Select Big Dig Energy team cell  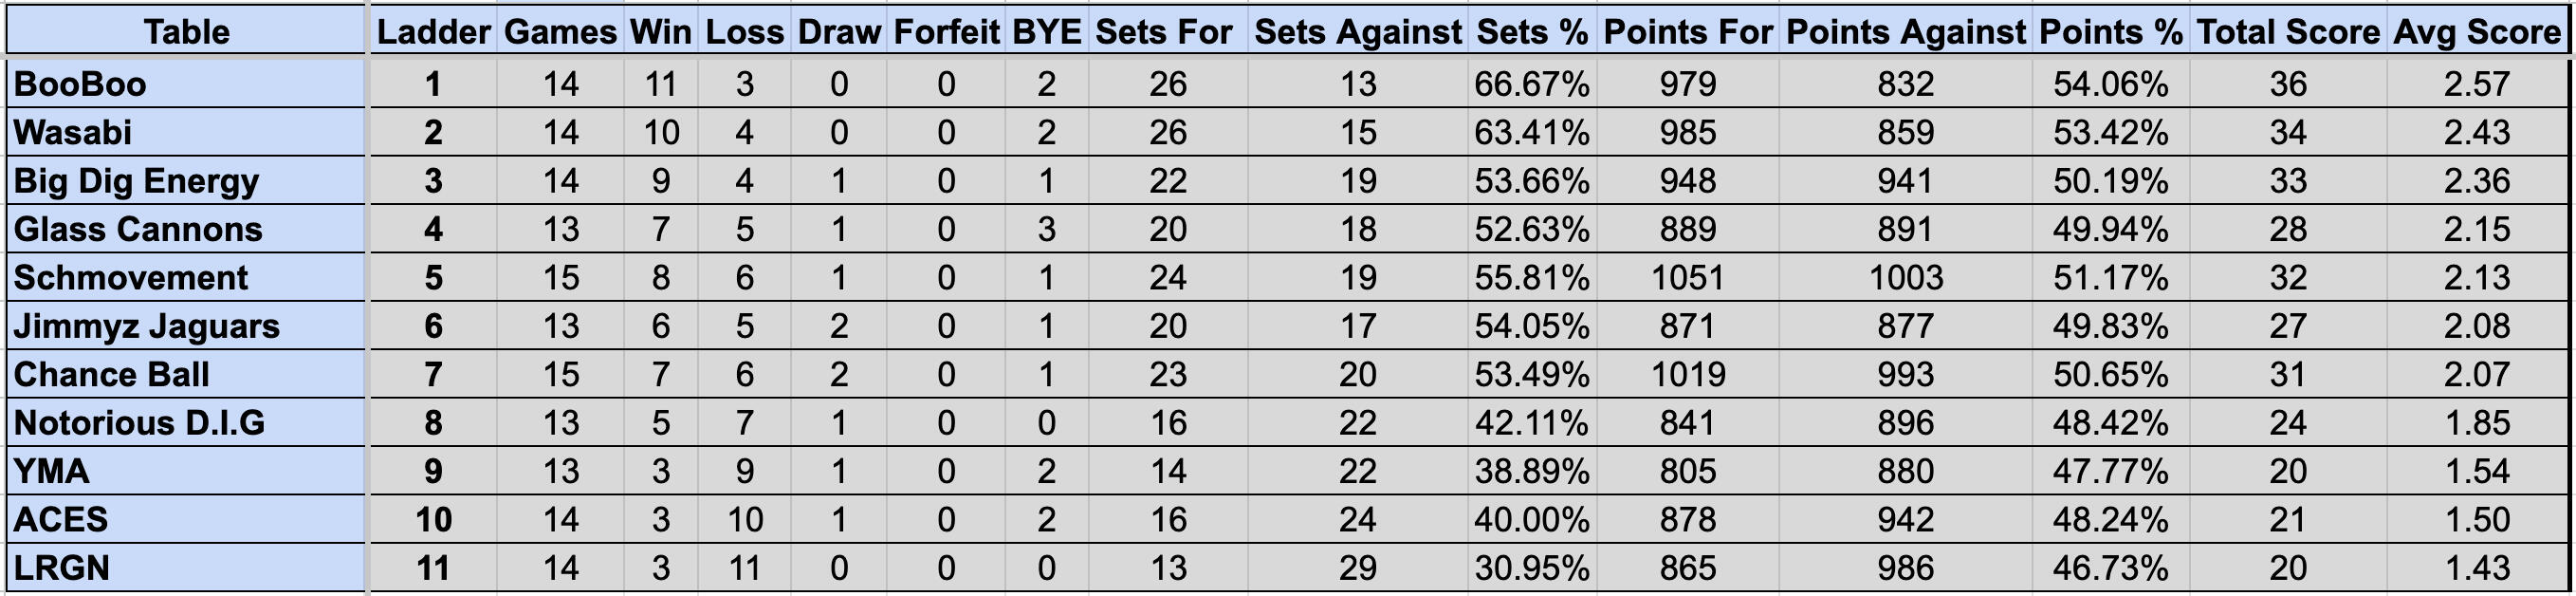coord(186,180)
